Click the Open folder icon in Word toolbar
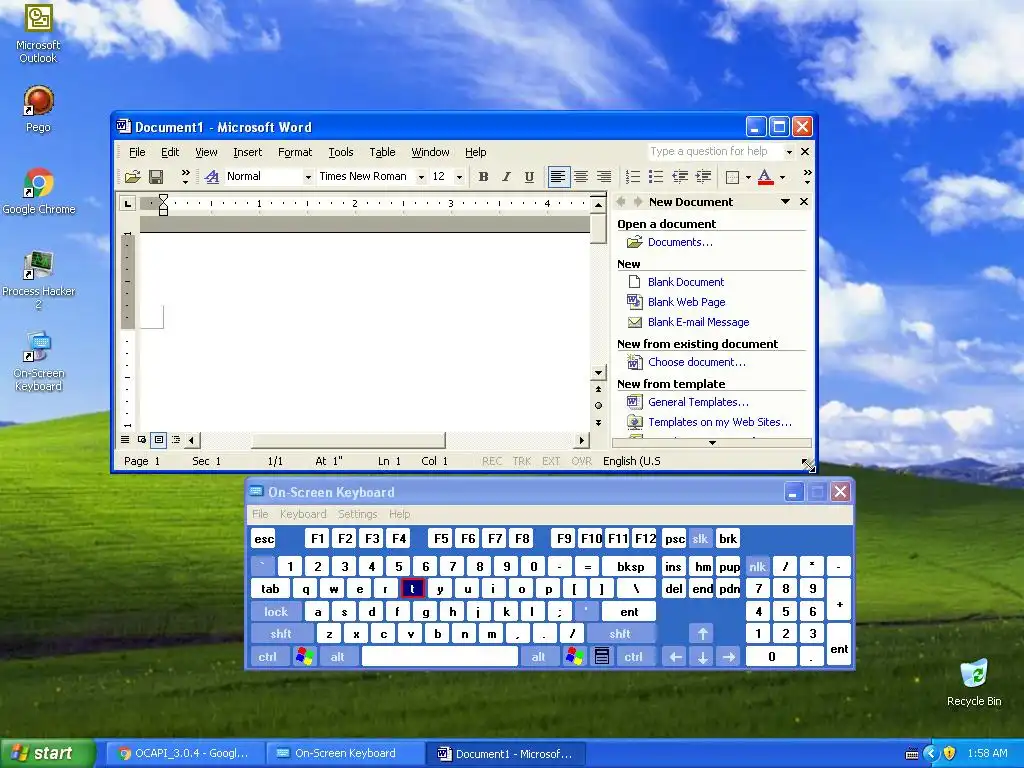 click(x=133, y=176)
